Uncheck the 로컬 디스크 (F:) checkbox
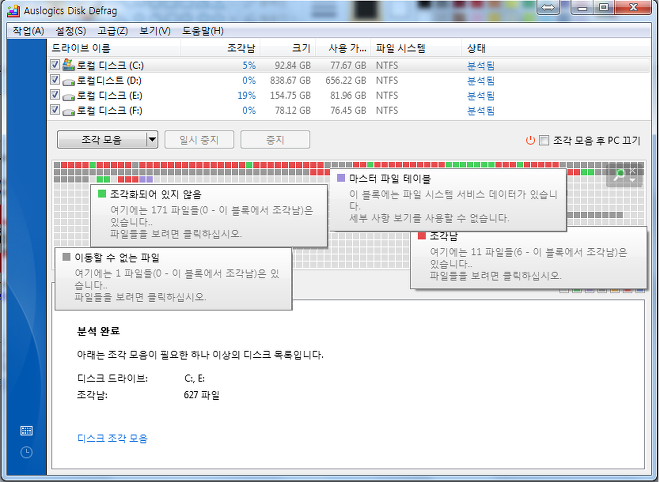This screenshot has width=660, height=482. click(x=55, y=110)
